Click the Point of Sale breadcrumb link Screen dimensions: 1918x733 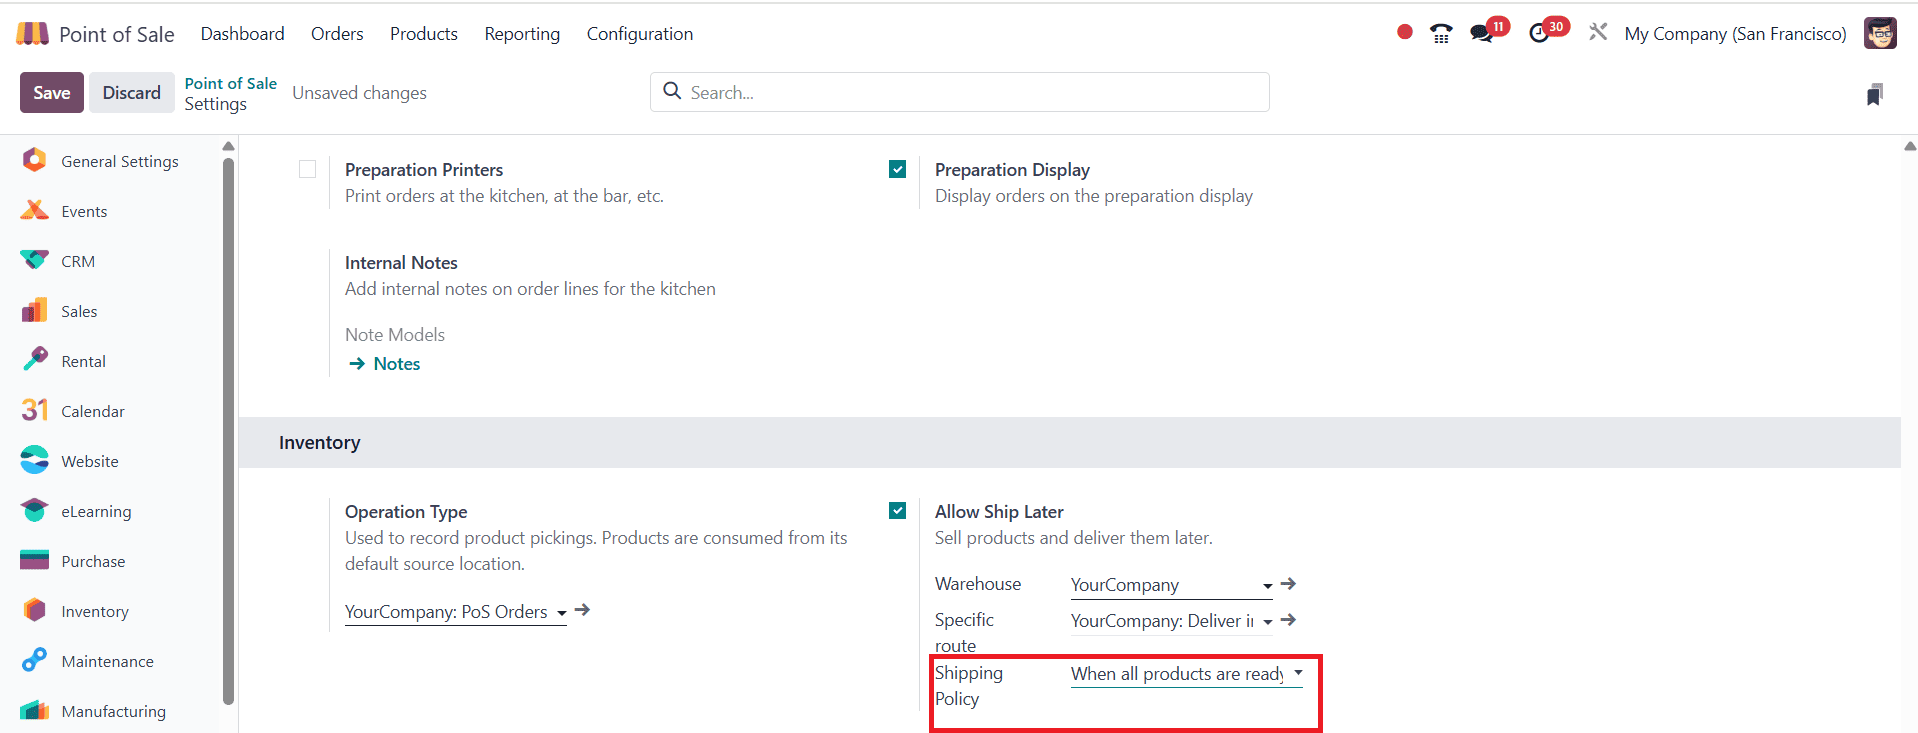(230, 83)
